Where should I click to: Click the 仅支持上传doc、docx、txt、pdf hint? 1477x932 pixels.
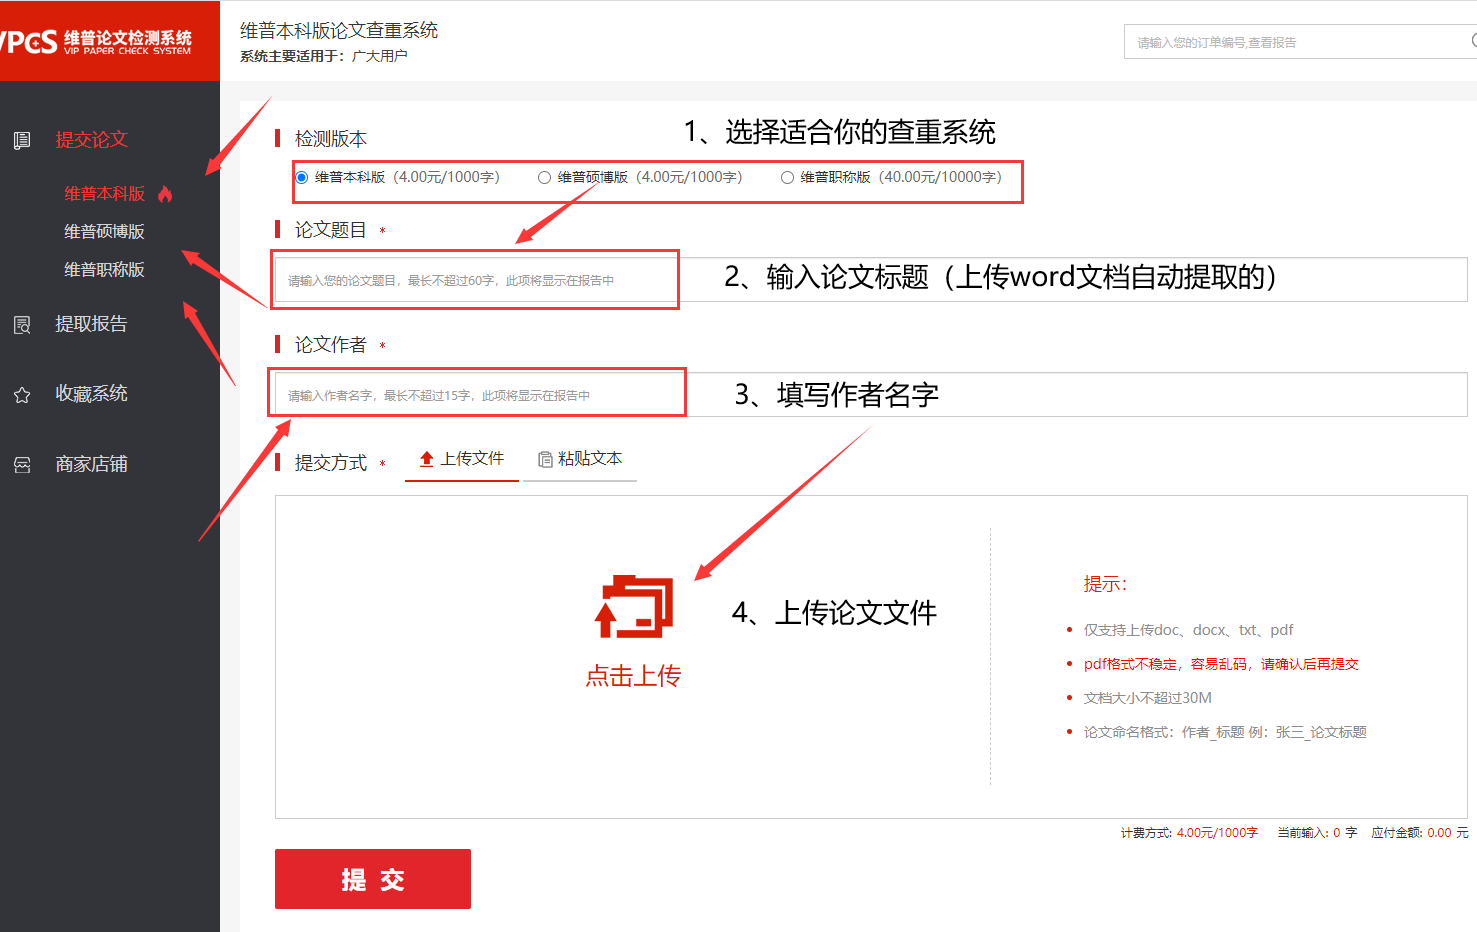click(1189, 630)
